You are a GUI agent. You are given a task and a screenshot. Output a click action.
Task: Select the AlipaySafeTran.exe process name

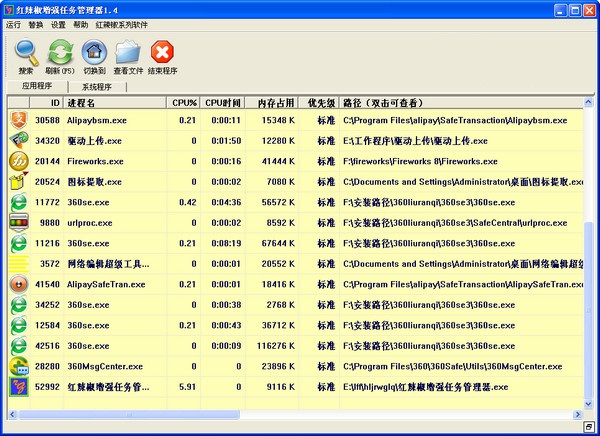pos(106,284)
